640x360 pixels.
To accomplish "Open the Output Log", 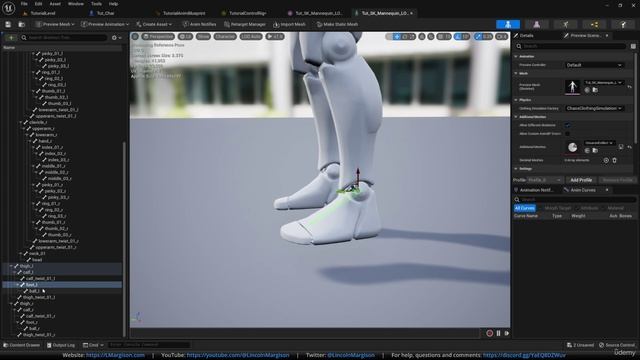I will (x=60, y=345).
